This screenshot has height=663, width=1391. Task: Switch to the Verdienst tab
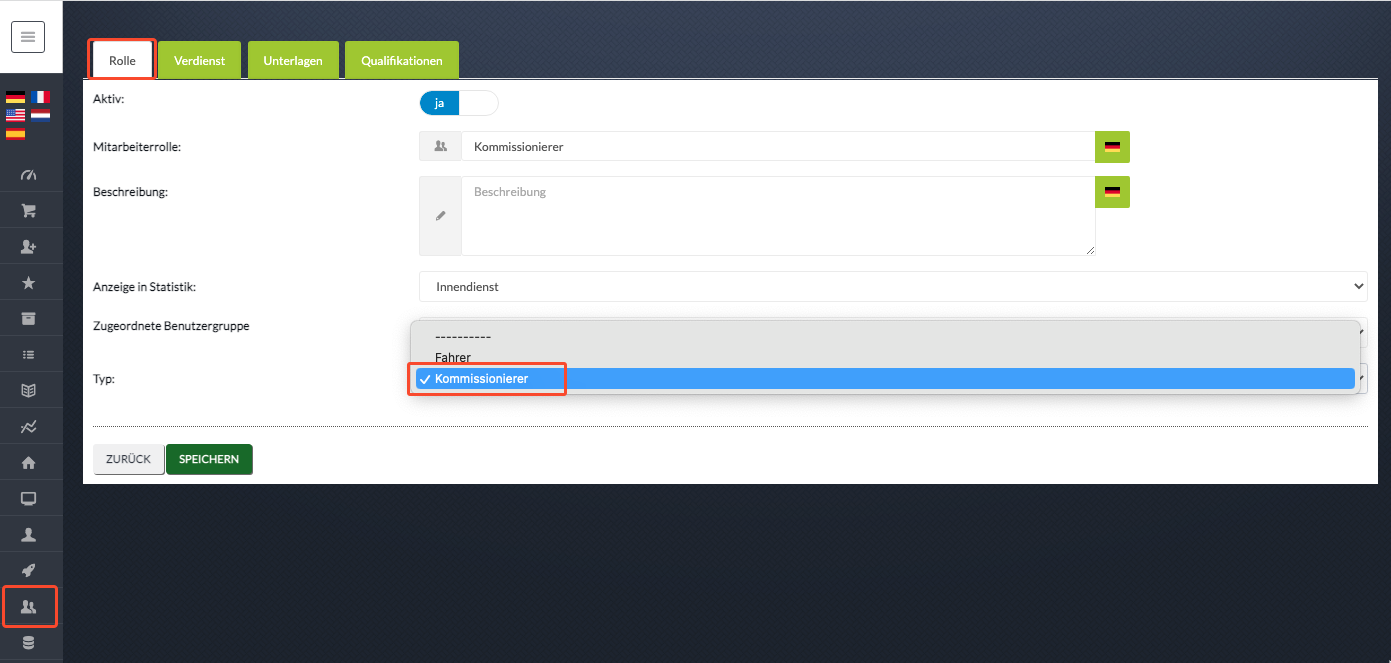(x=199, y=61)
